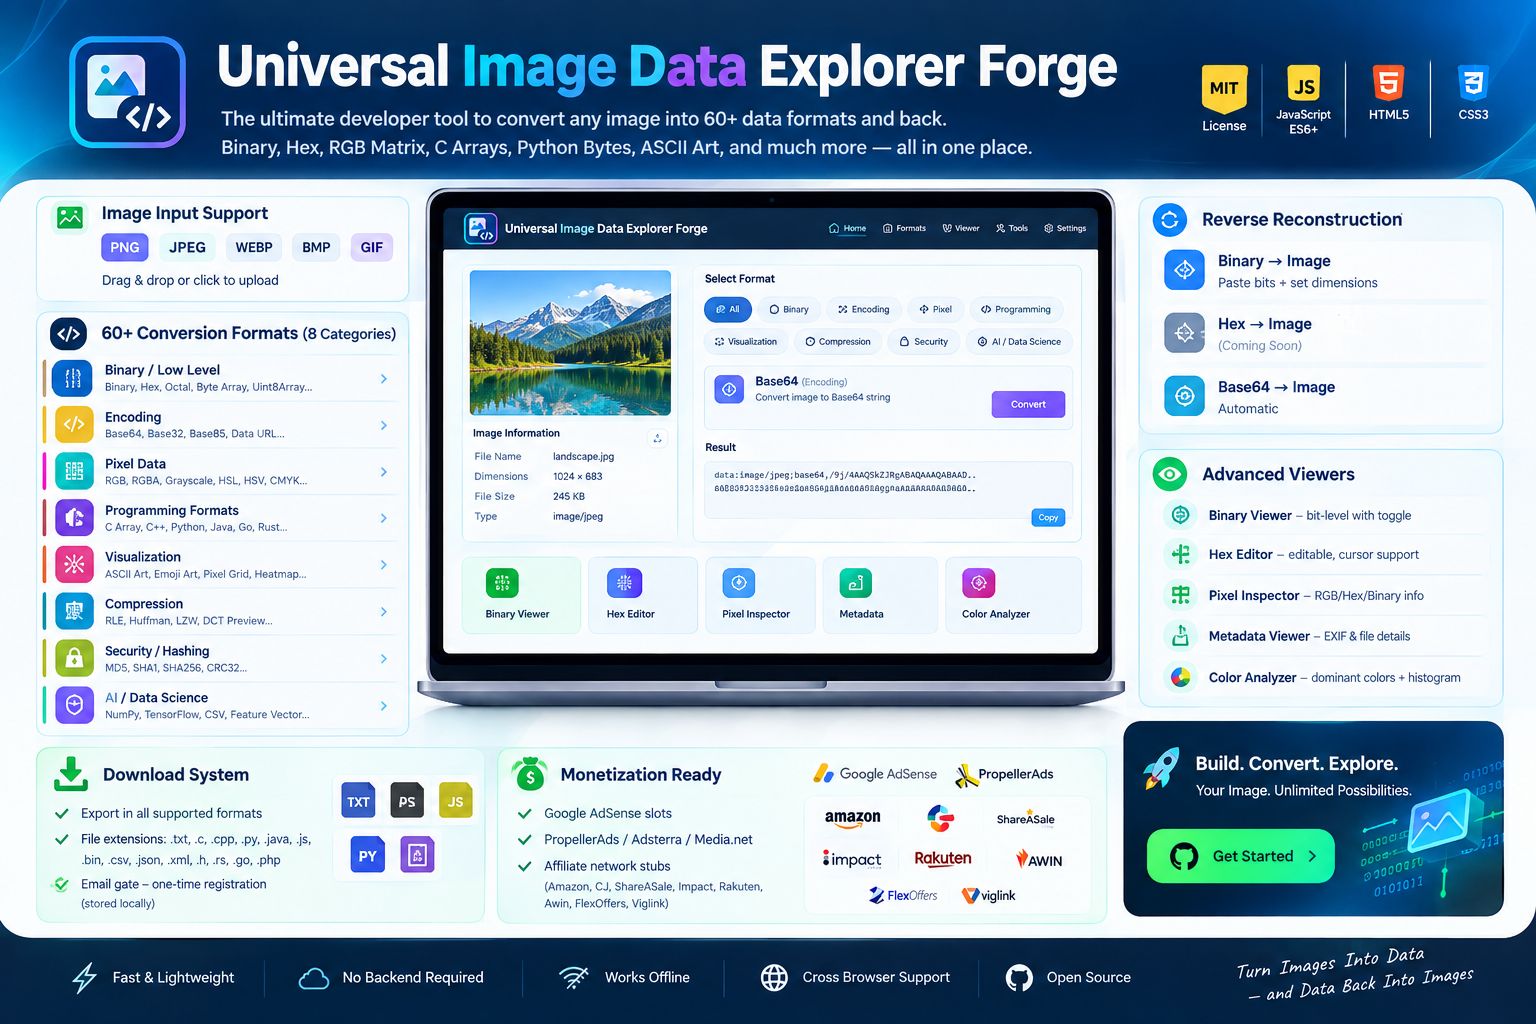Open Viewer in the app navbar

(x=961, y=228)
